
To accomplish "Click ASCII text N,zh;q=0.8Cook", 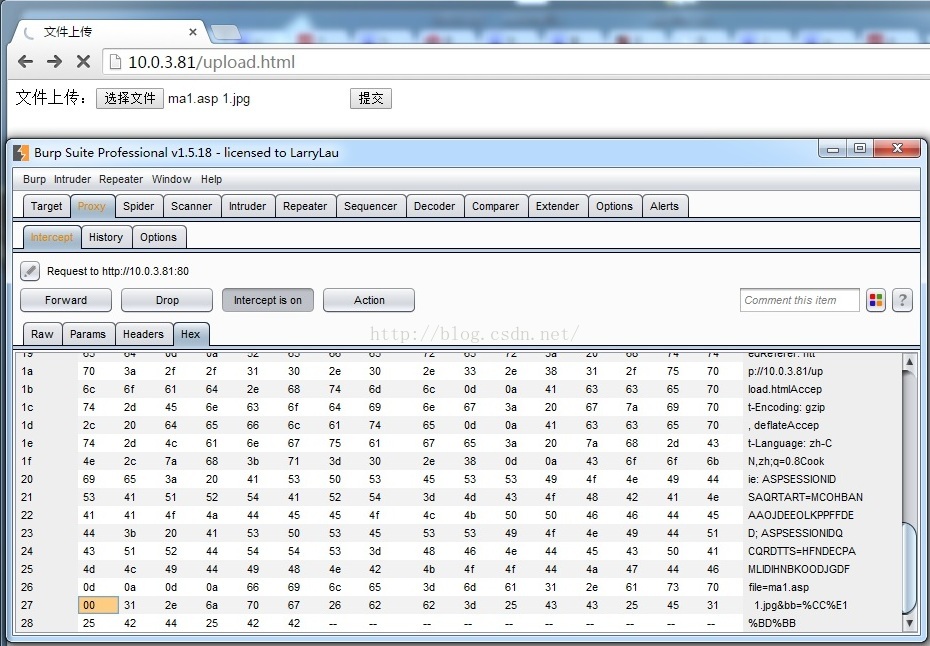I will tap(786, 462).
